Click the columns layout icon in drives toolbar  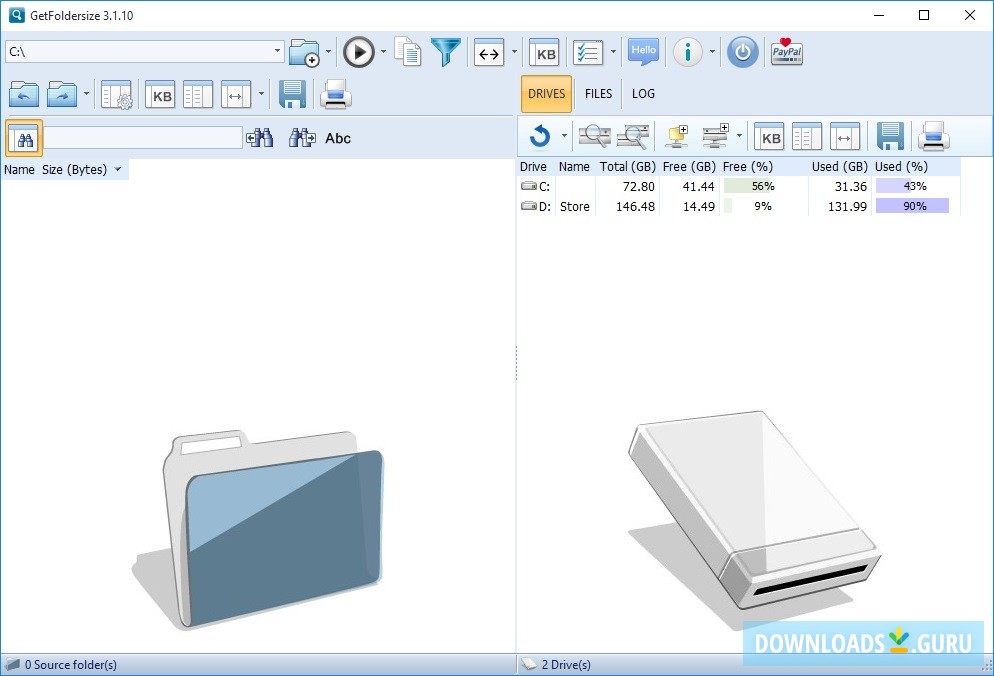click(807, 136)
